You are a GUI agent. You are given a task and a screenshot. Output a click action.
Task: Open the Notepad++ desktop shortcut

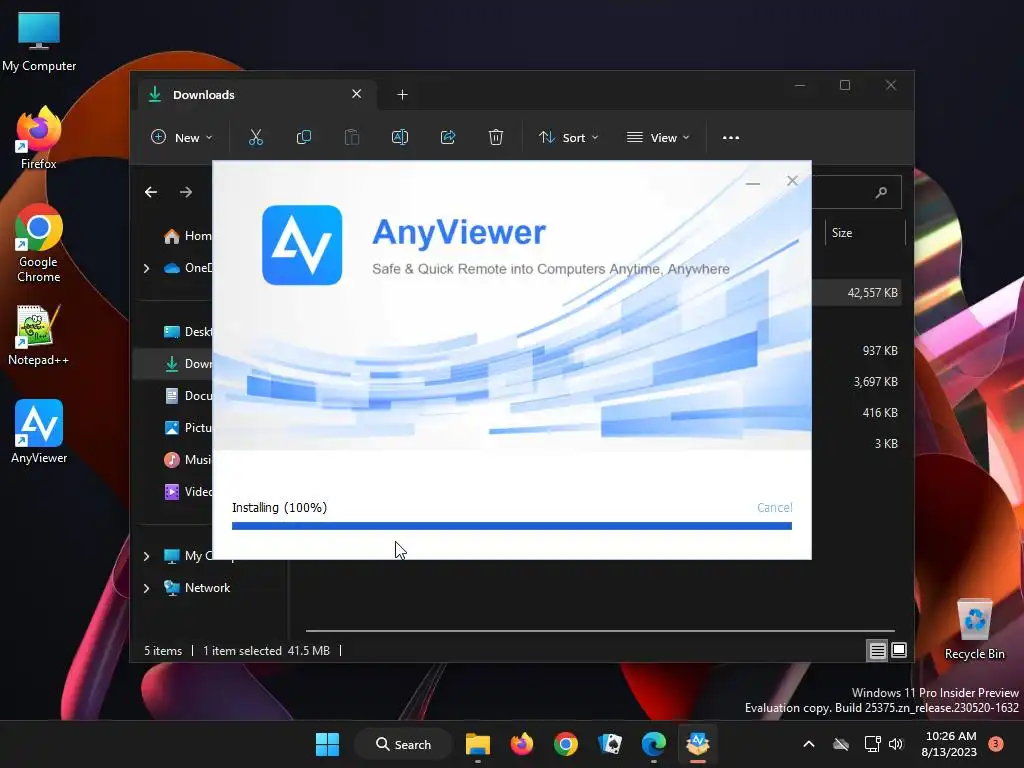(39, 335)
